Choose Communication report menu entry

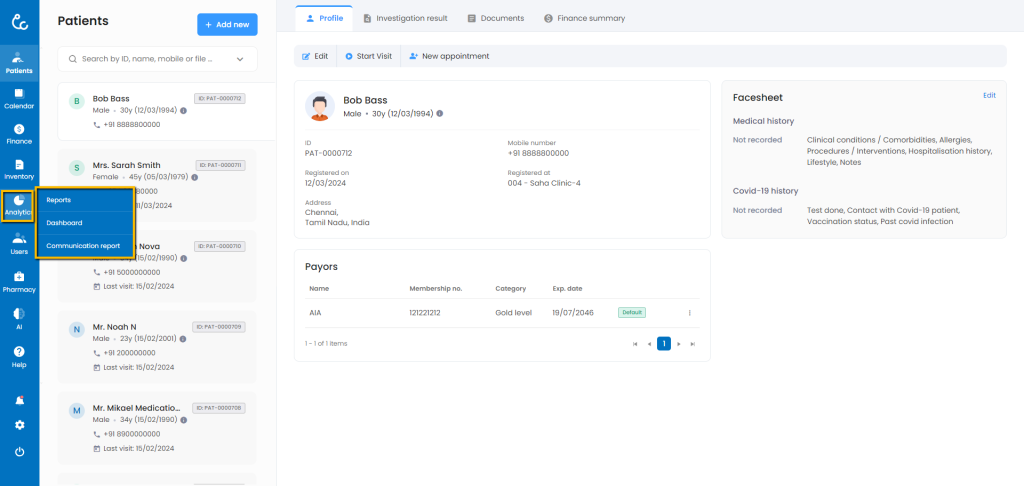[x=83, y=246]
